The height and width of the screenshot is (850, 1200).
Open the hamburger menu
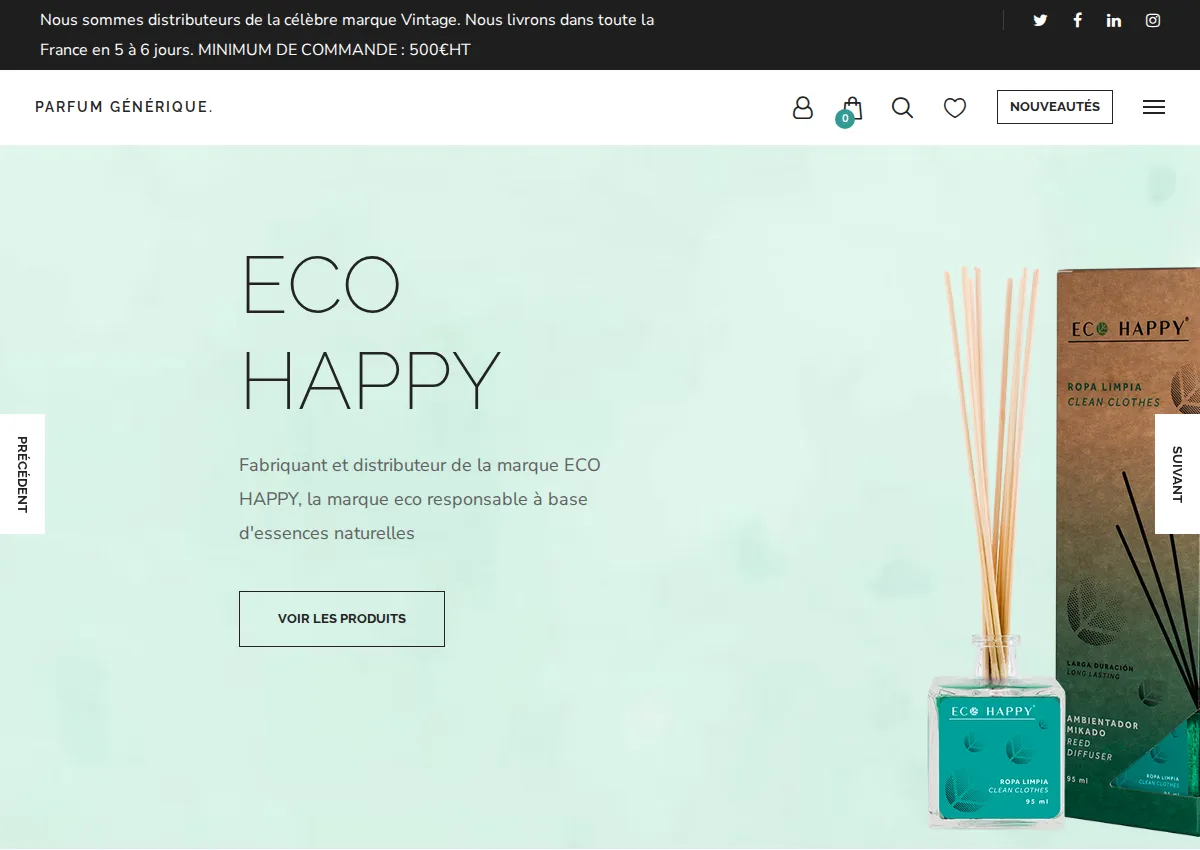tap(1154, 107)
